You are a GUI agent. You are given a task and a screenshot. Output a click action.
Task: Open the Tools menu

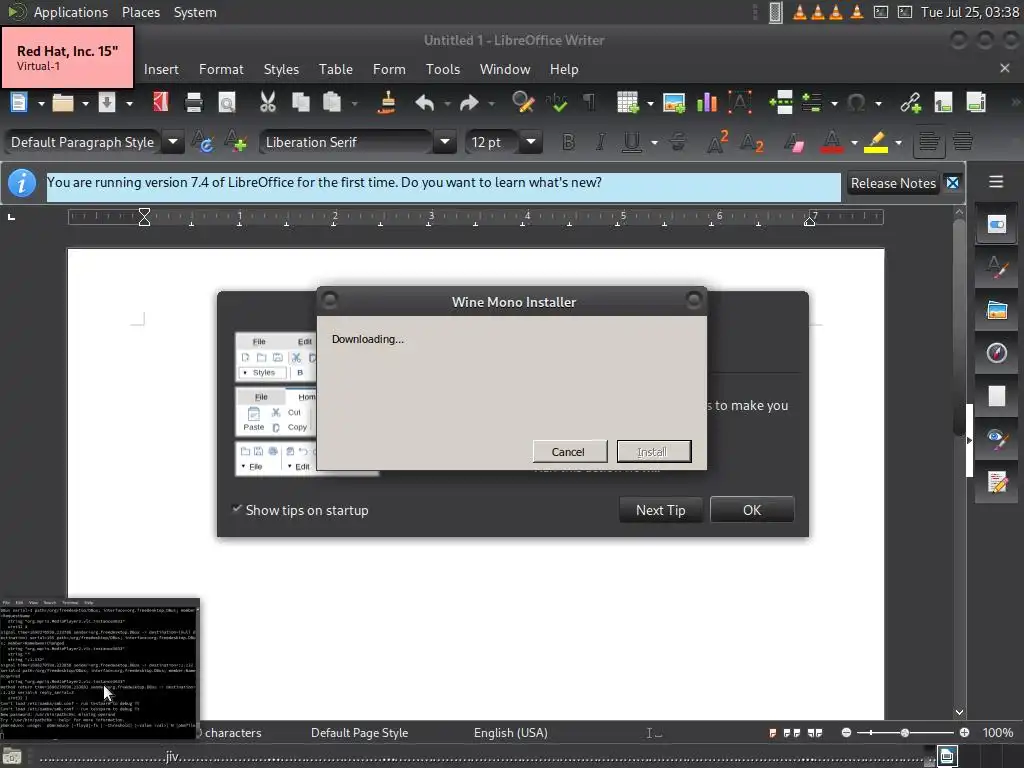[x=443, y=69]
